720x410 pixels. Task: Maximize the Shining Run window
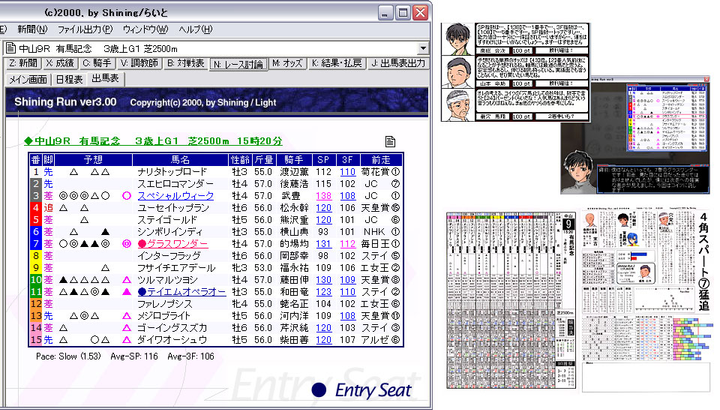[403, 12]
